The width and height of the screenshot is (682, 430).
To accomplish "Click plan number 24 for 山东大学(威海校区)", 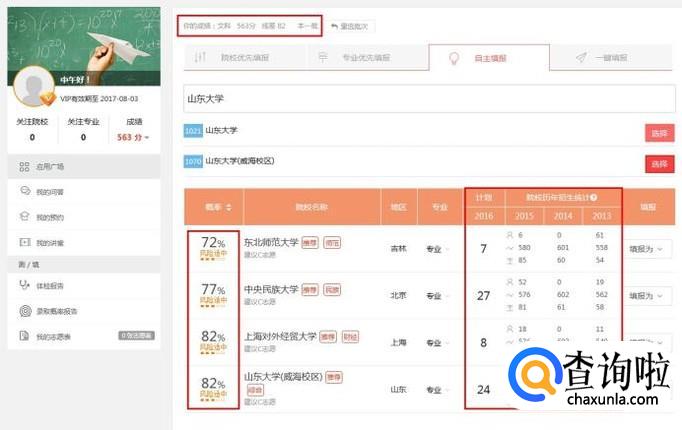I will 484,390.
